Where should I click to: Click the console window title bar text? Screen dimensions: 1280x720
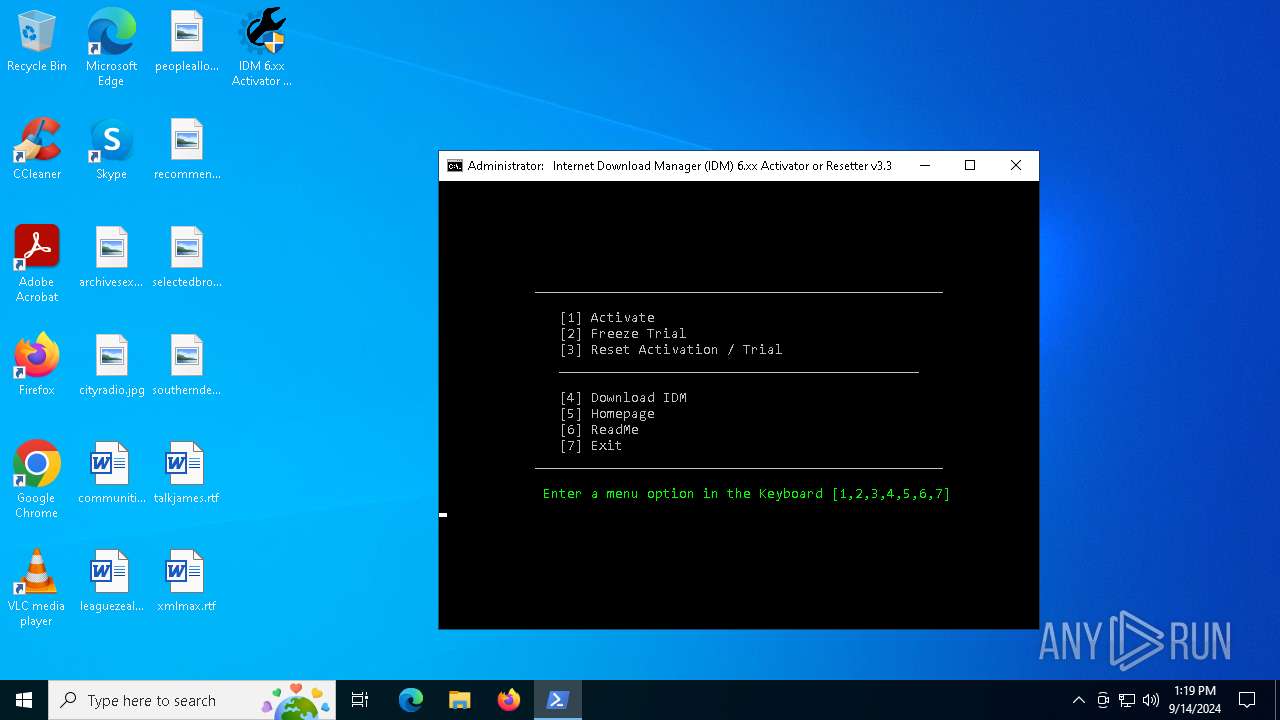680,166
